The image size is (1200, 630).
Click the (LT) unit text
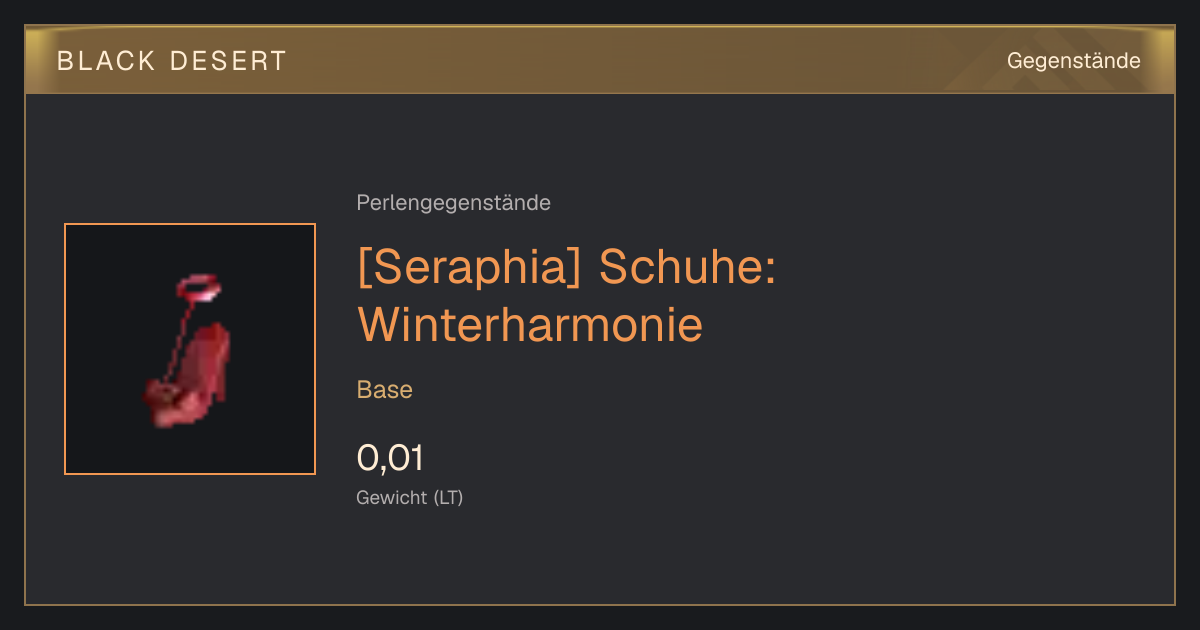(448, 497)
